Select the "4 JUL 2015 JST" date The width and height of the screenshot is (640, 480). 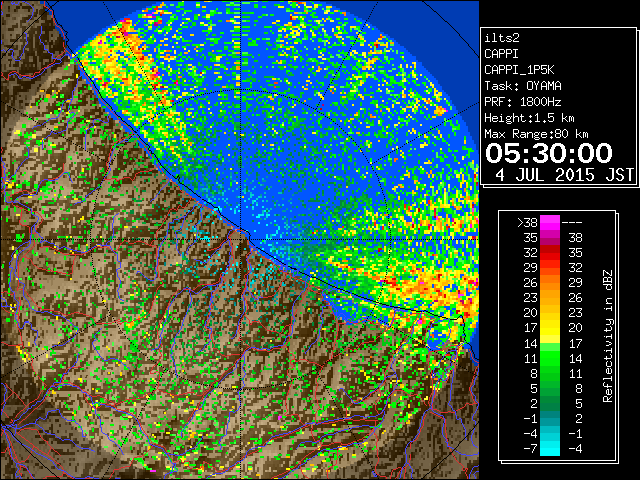(565, 175)
